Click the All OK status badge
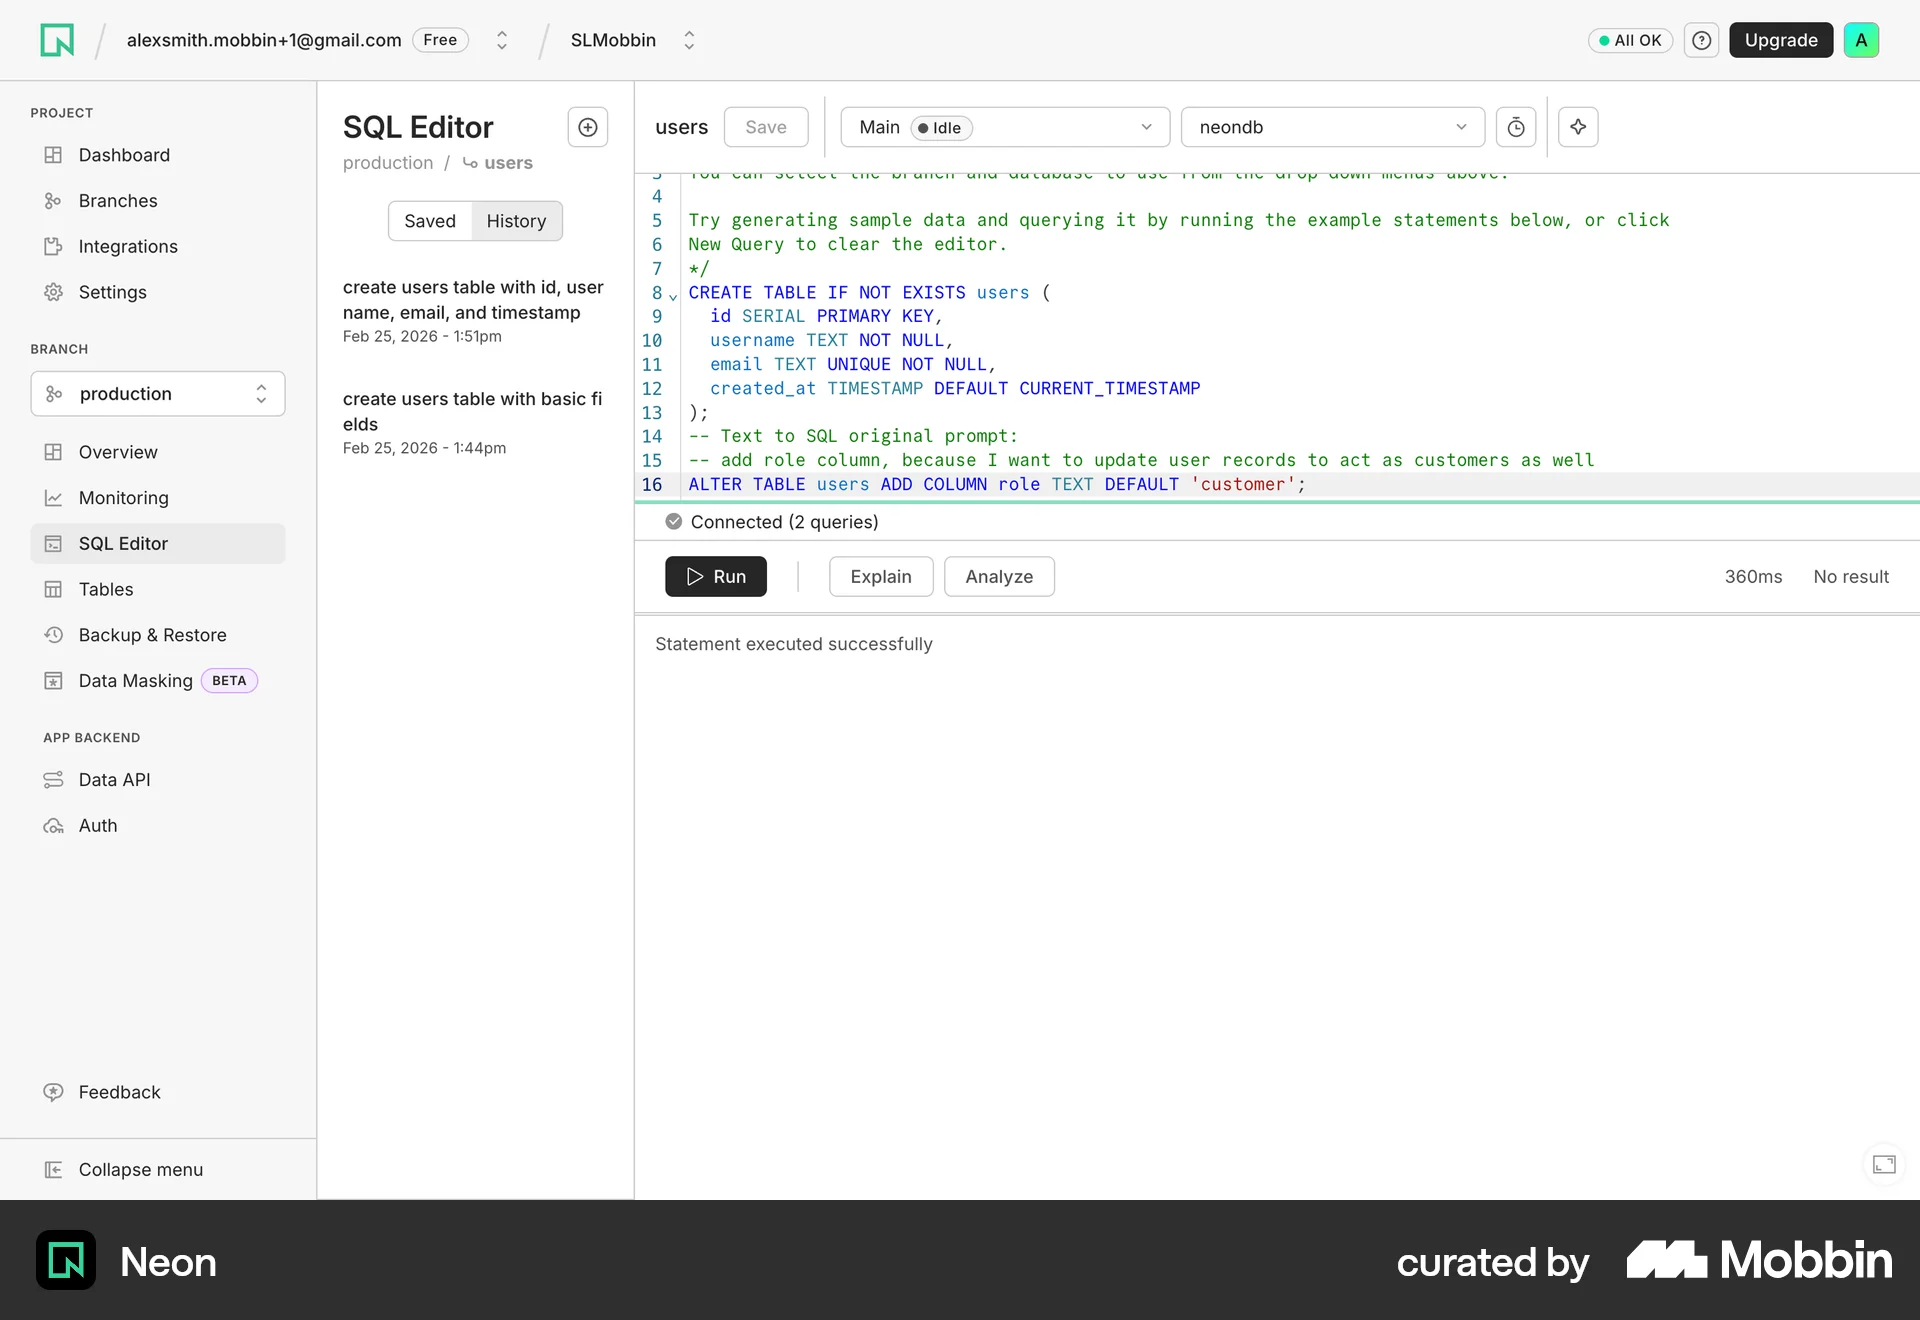 point(1630,40)
